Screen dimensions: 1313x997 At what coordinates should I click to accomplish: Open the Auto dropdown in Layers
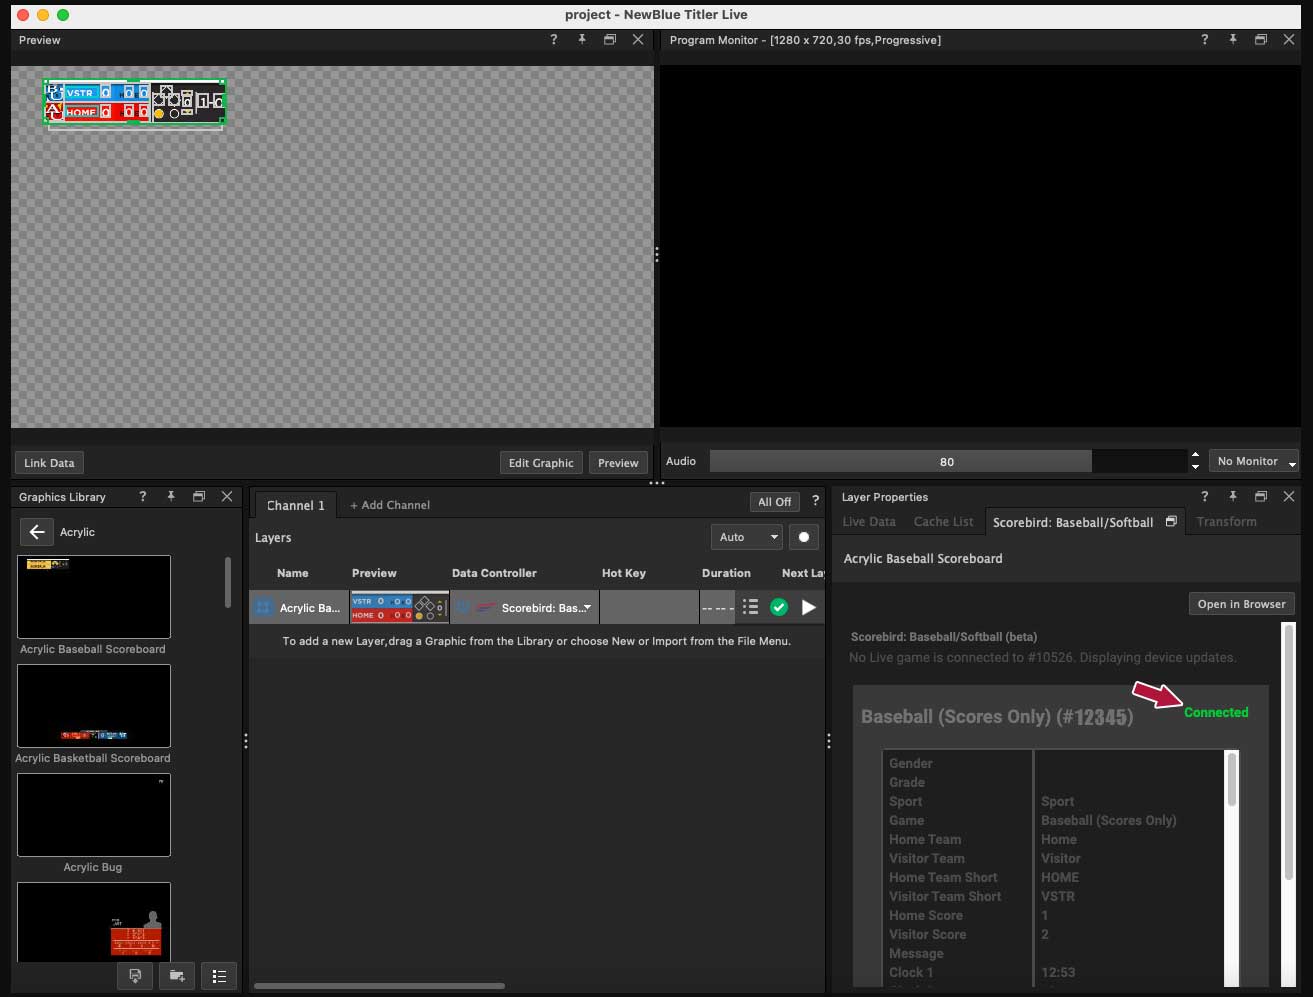[x=746, y=537]
